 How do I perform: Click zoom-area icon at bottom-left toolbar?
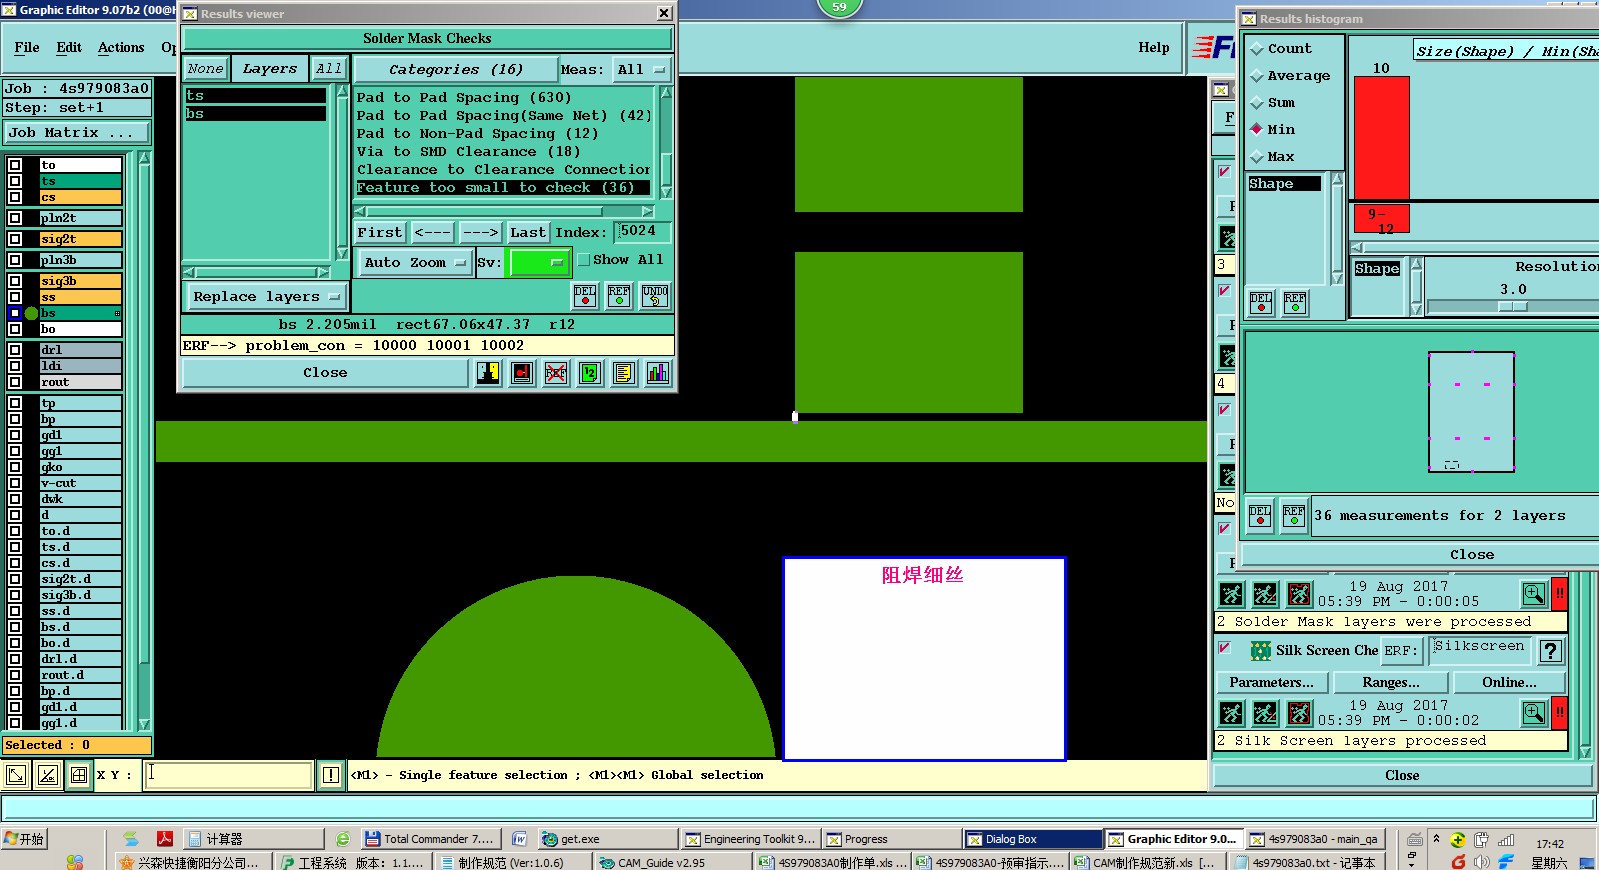click(x=16, y=775)
